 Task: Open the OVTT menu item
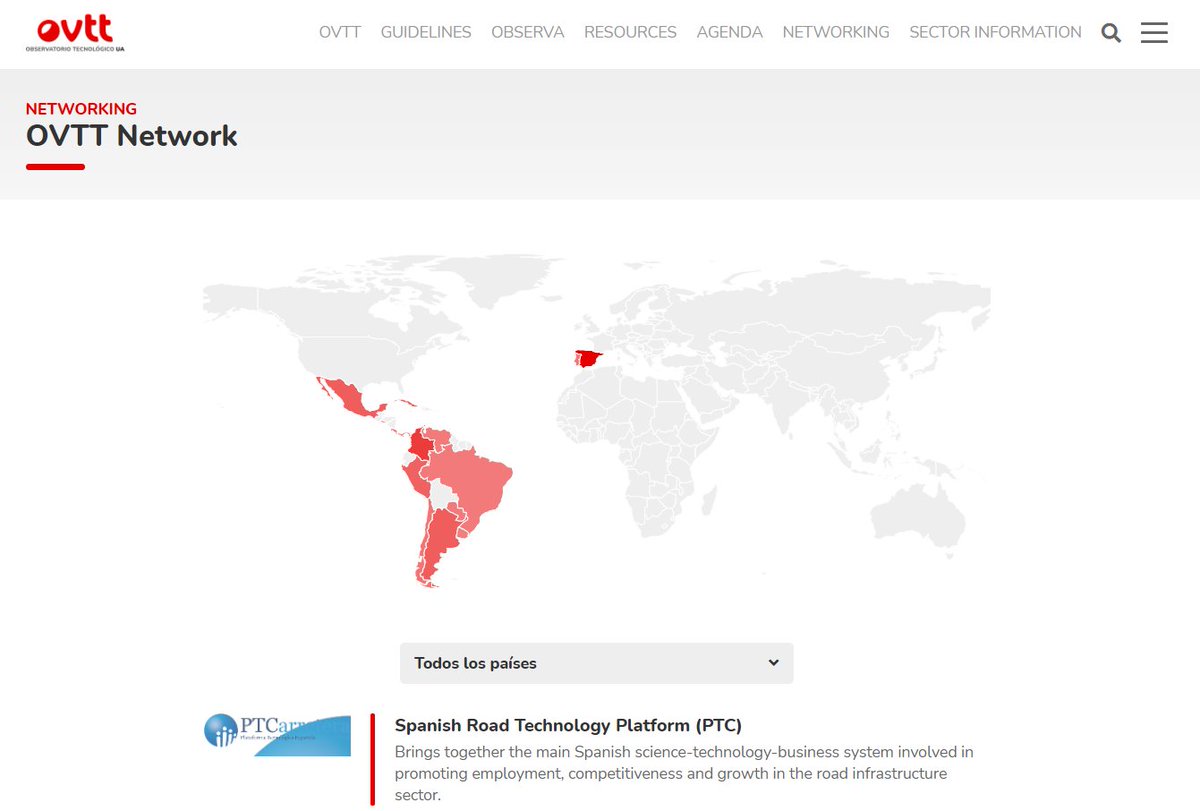click(x=340, y=32)
